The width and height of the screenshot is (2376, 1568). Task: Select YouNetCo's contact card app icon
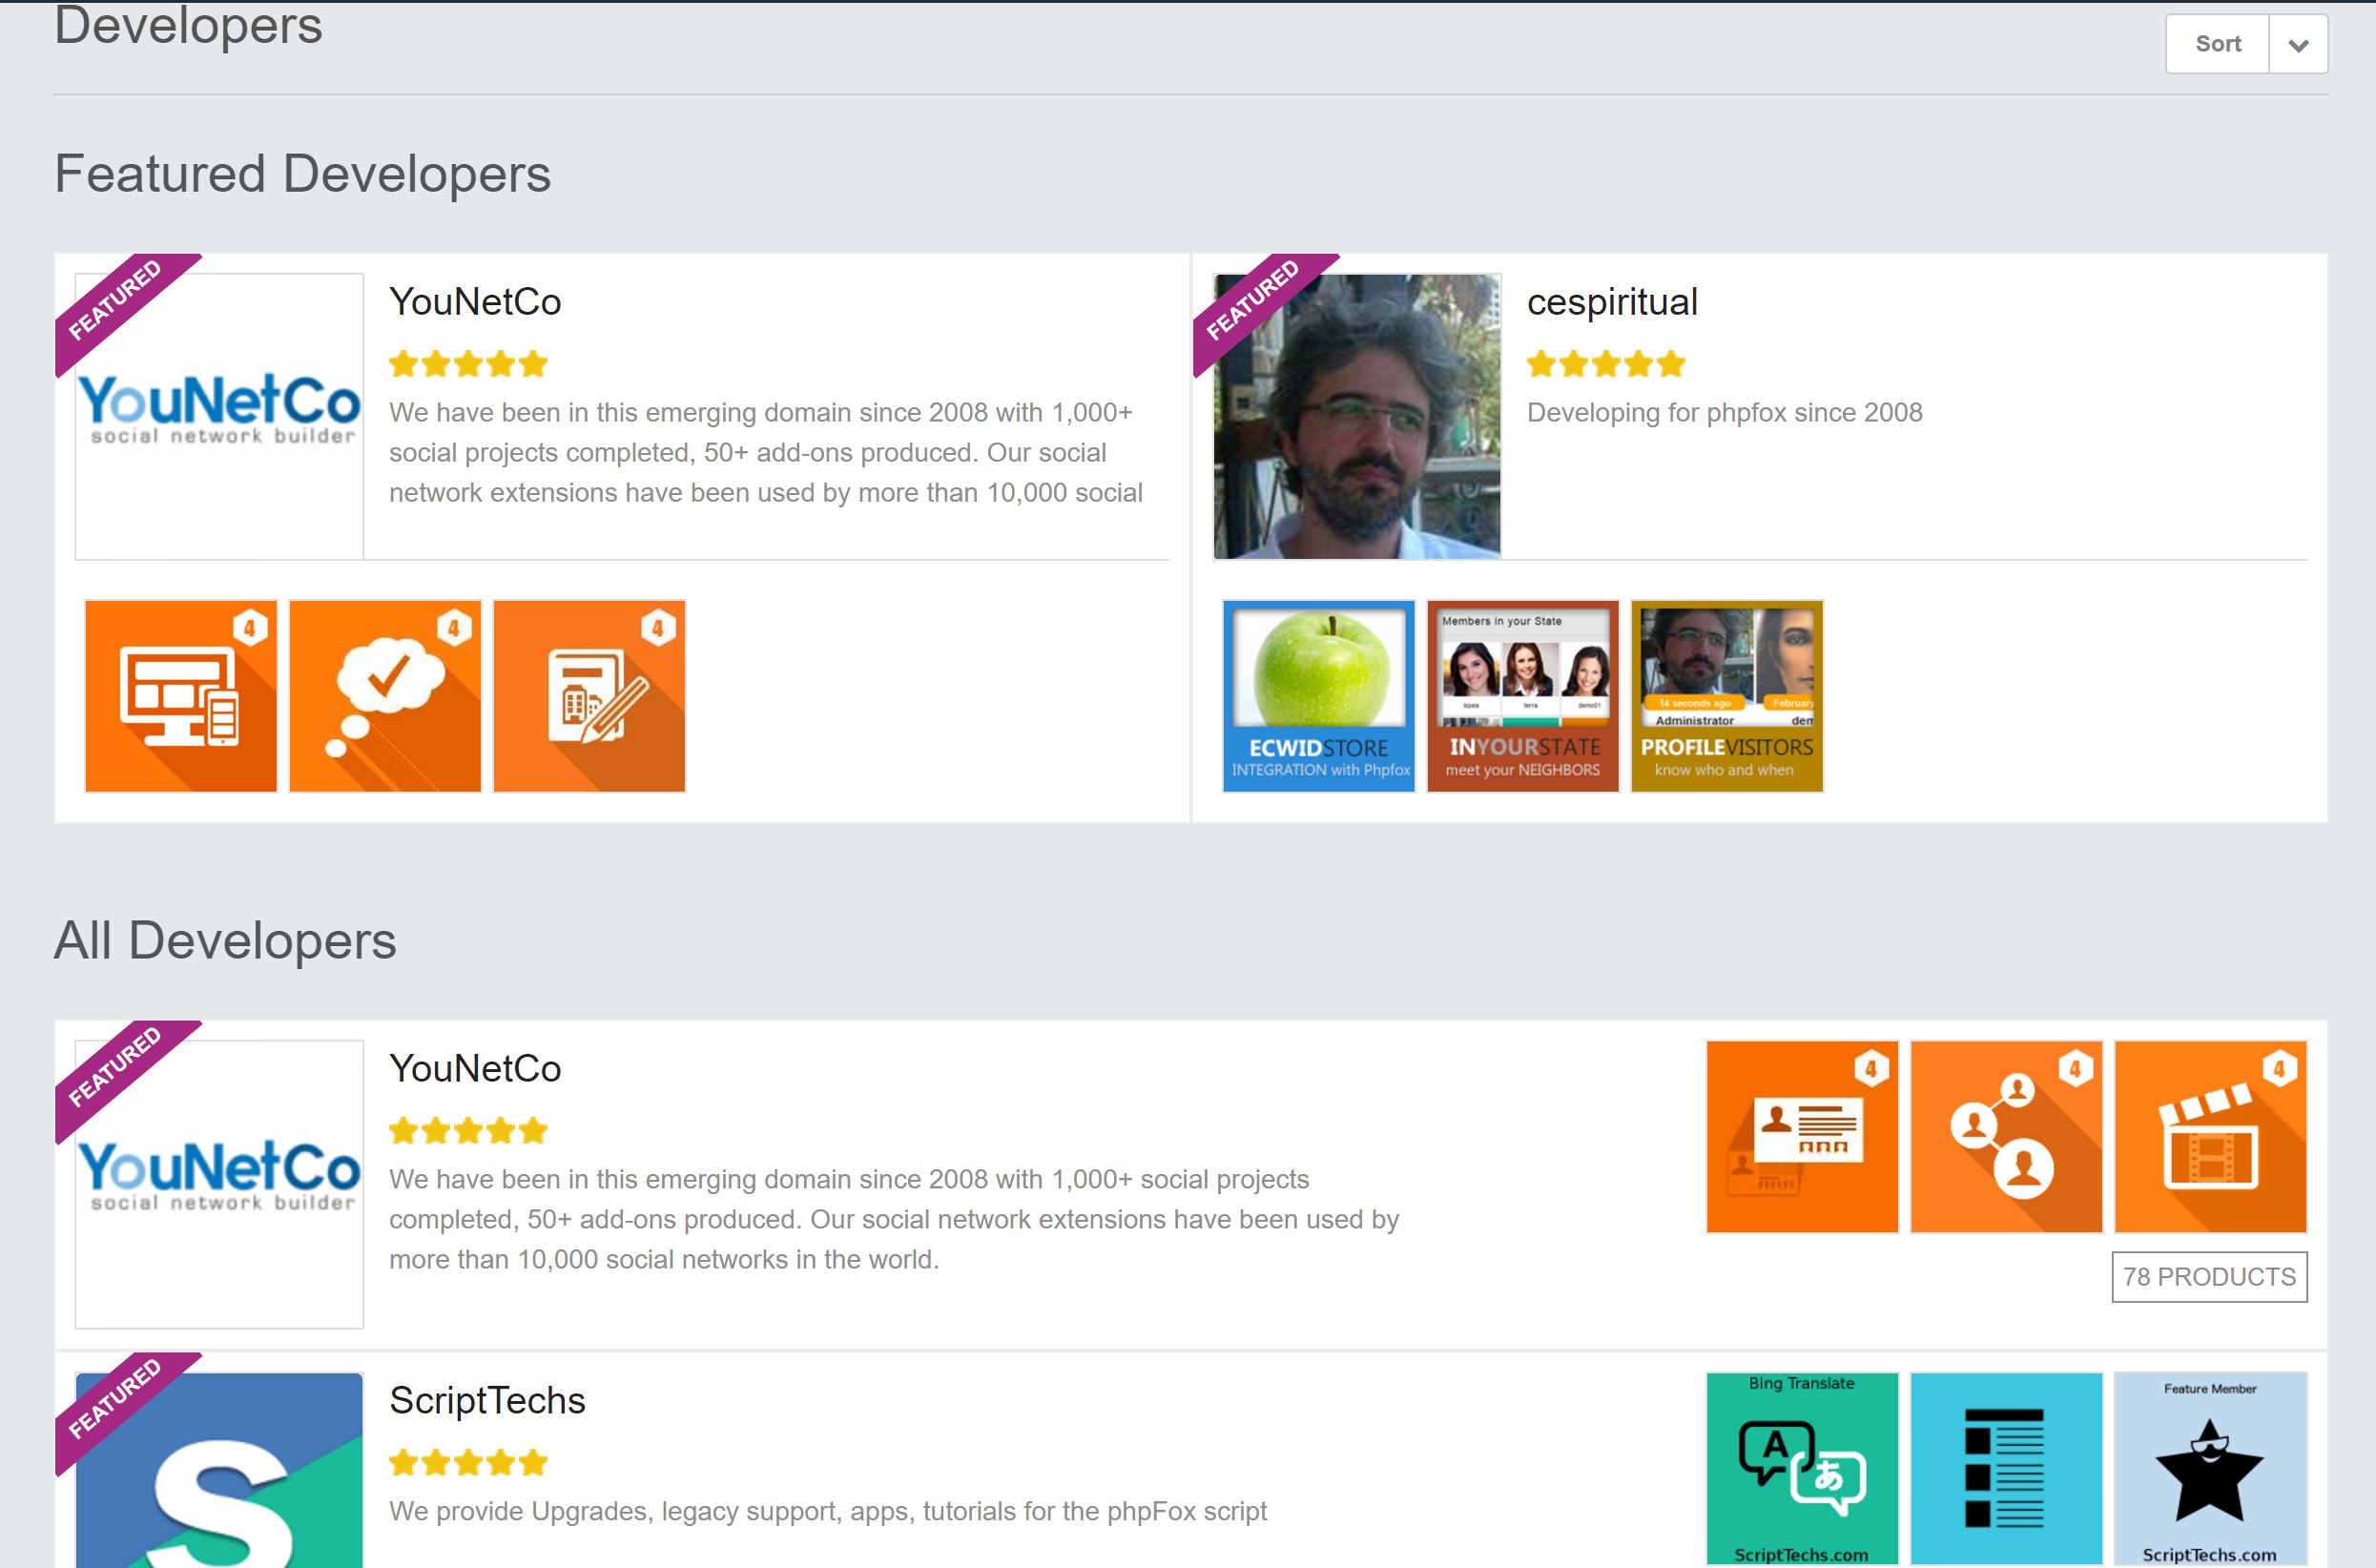[x=1800, y=1135]
